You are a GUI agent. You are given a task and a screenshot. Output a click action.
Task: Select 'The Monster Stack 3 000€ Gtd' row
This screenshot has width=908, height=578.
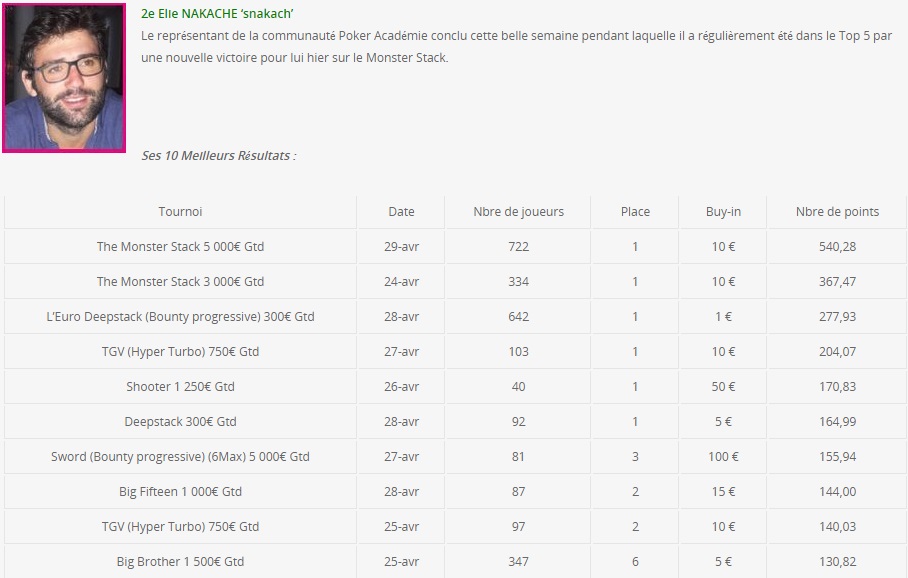coord(455,281)
